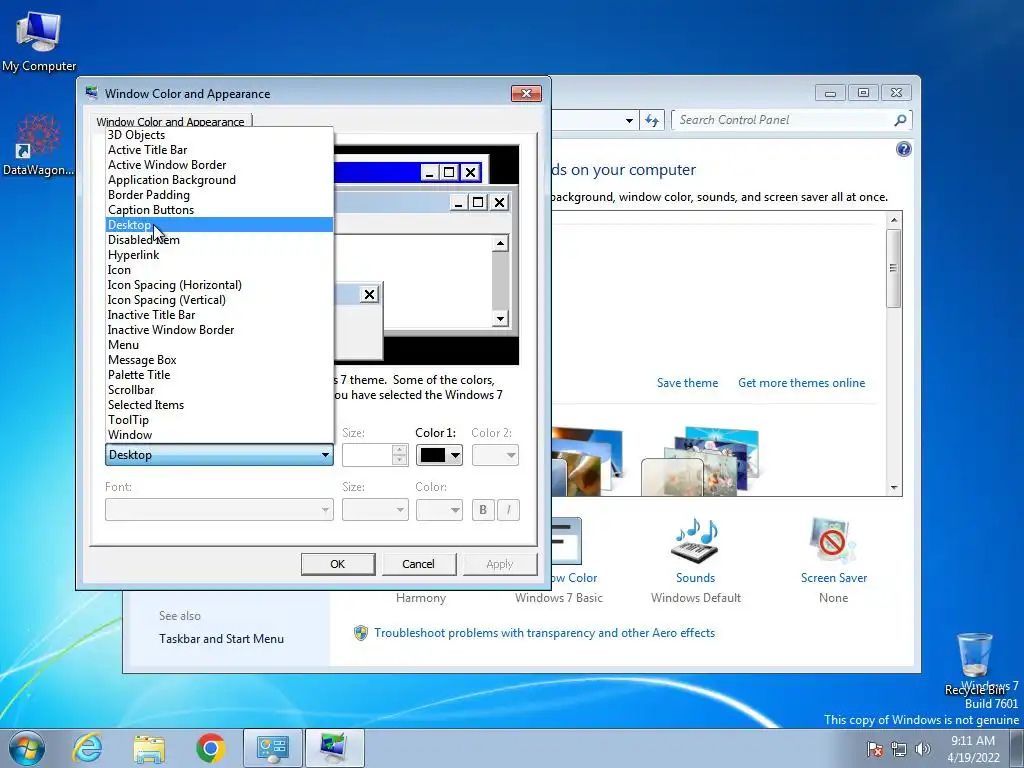This screenshot has width=1024, height=768.
Task: Choose Icon Spacing (Vertical) entry
Action: click(x=219, y=300)
